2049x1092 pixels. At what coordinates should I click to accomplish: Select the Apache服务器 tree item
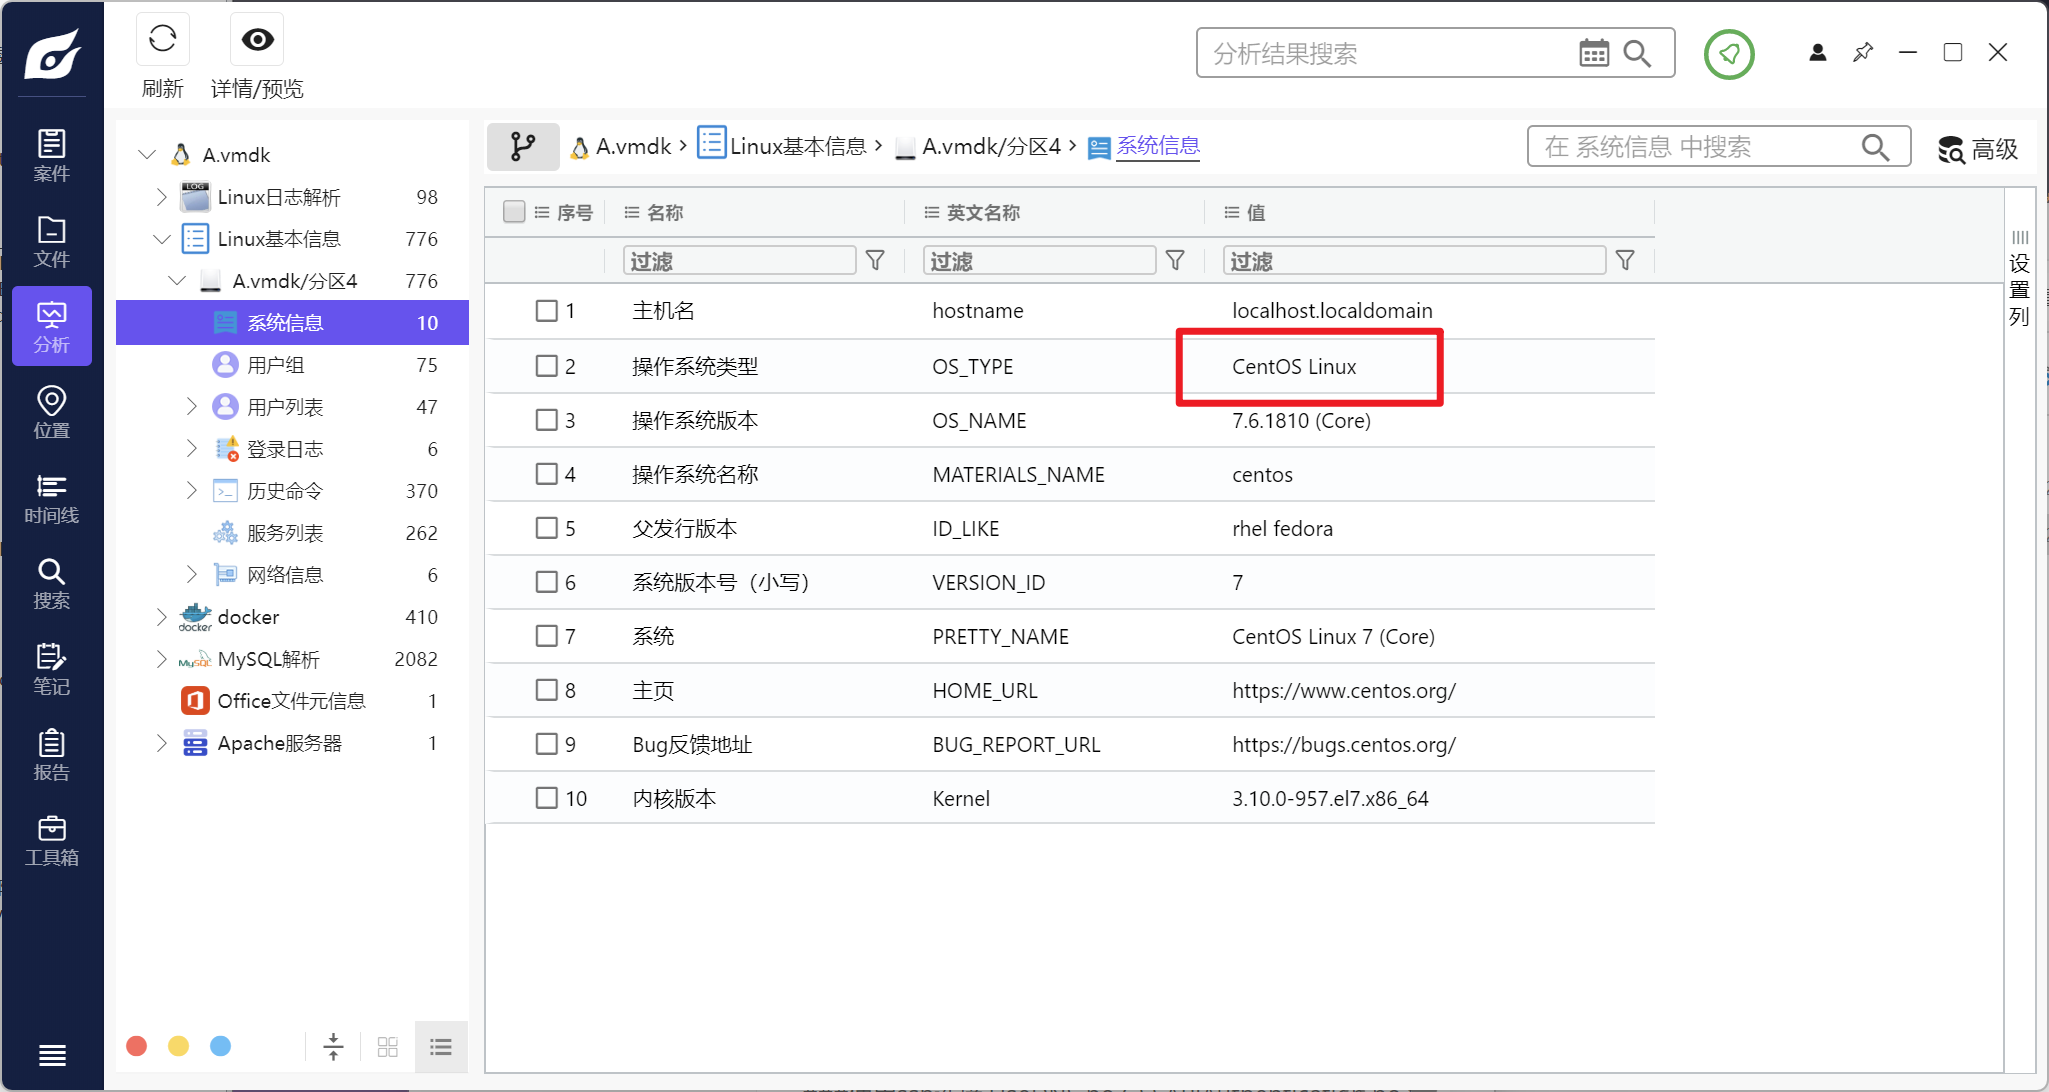point(292,743)
